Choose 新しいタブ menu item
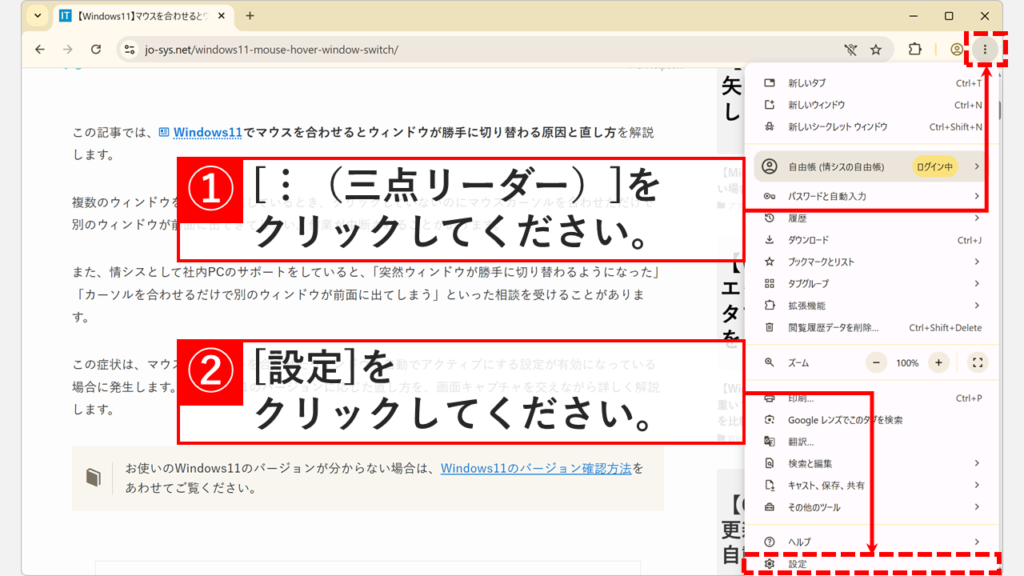Screen dimensions: 1024x576 coord(873,83)
